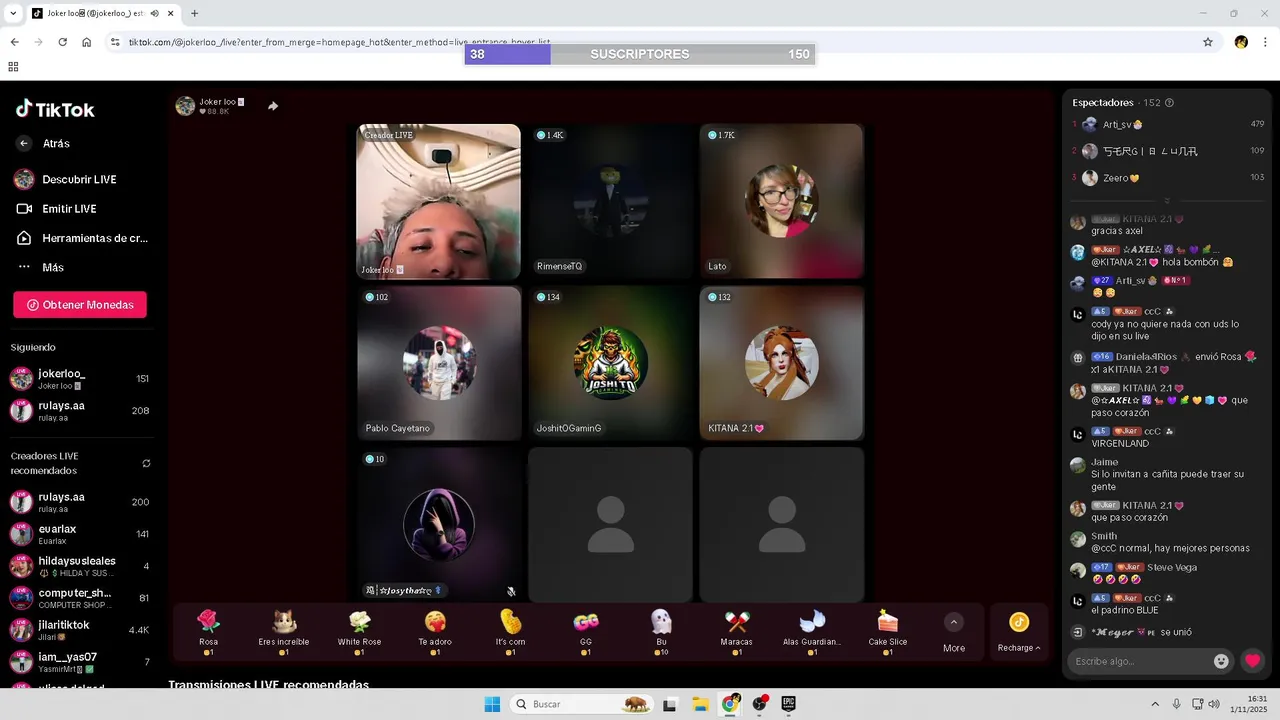Show hidden tray icons chevron
Viewport: 1280px width, 720px height.
pyautogui.click(x=1155, y=704)
